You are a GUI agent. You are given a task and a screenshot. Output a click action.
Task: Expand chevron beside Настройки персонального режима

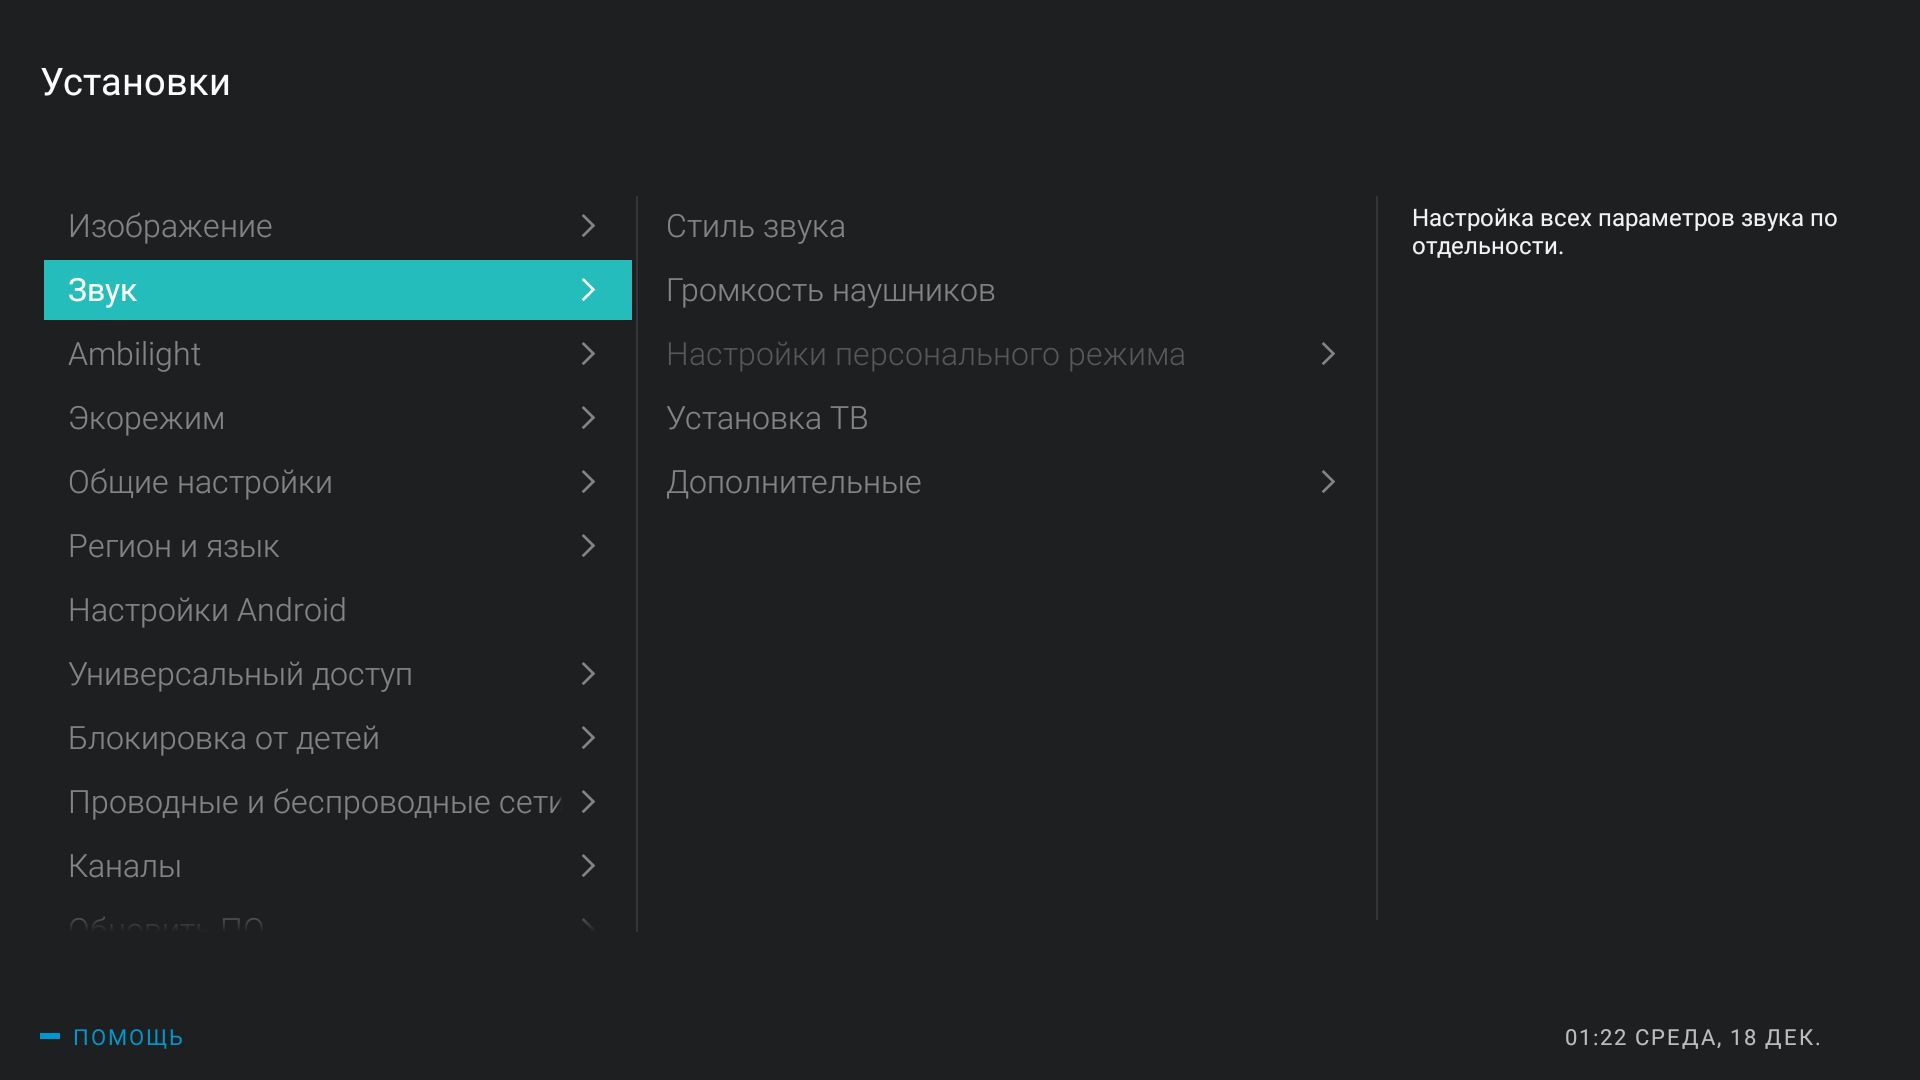tap(1328, 354)
